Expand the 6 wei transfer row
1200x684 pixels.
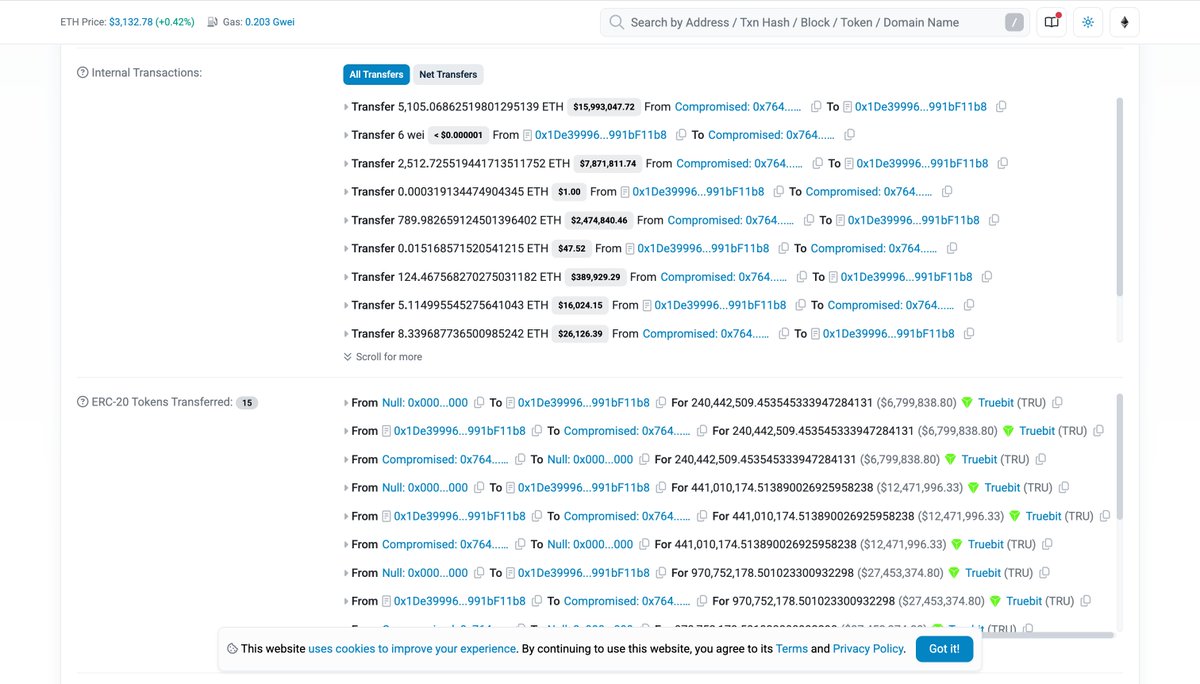[344, 134]
